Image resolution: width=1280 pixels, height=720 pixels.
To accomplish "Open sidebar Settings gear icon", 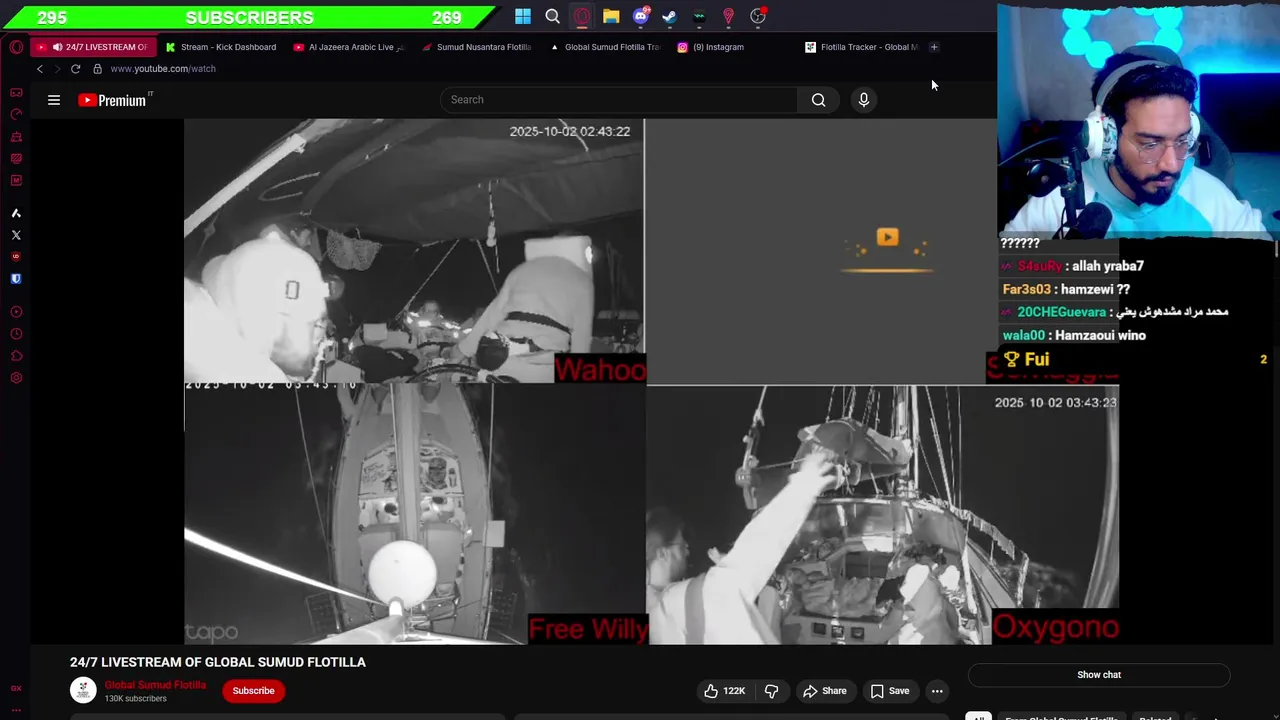I will click(x=16, y=378).
